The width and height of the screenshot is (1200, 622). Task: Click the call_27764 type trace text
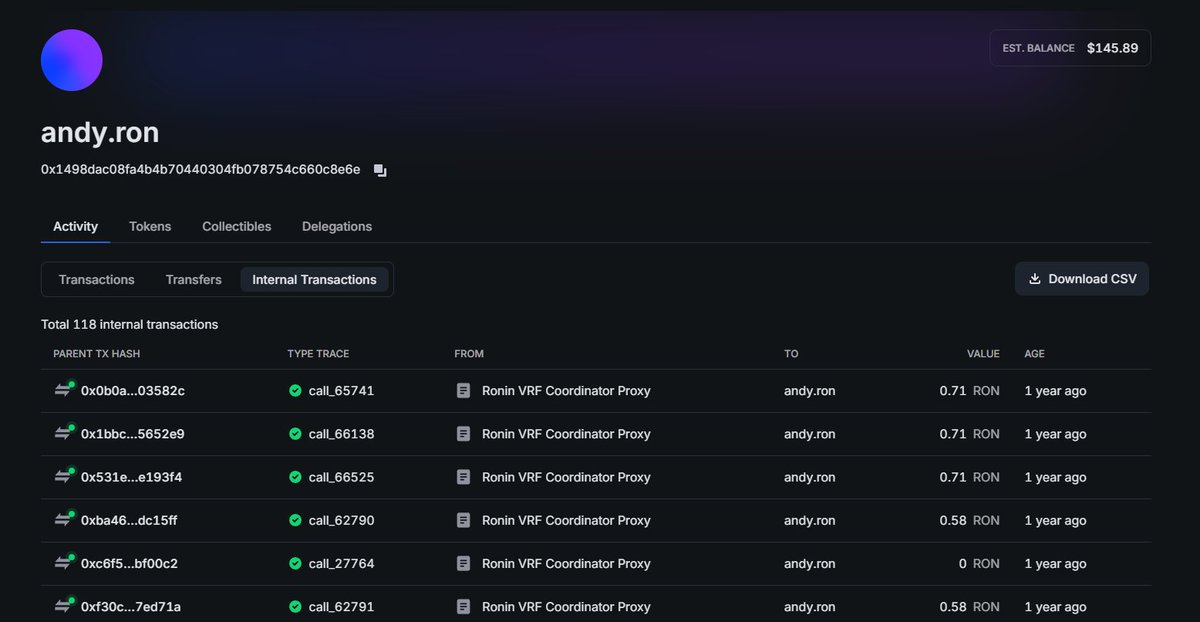(x=341, y=563)
